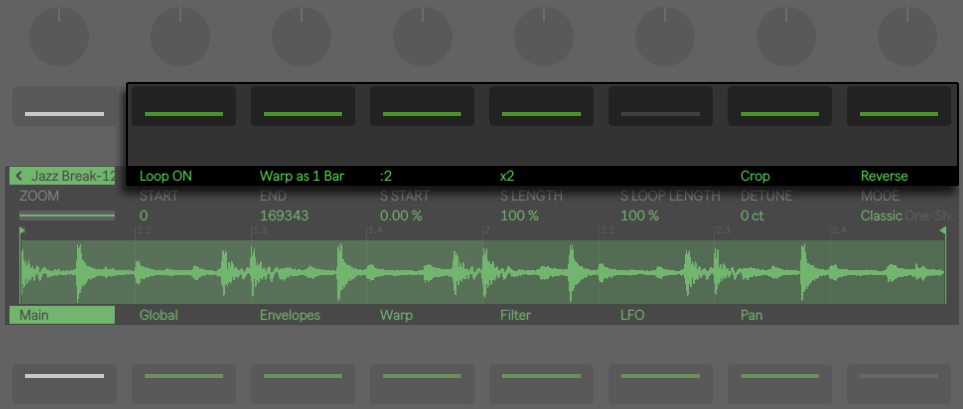
Task: Push the upper display button above :2
Action: pos(422,106)
